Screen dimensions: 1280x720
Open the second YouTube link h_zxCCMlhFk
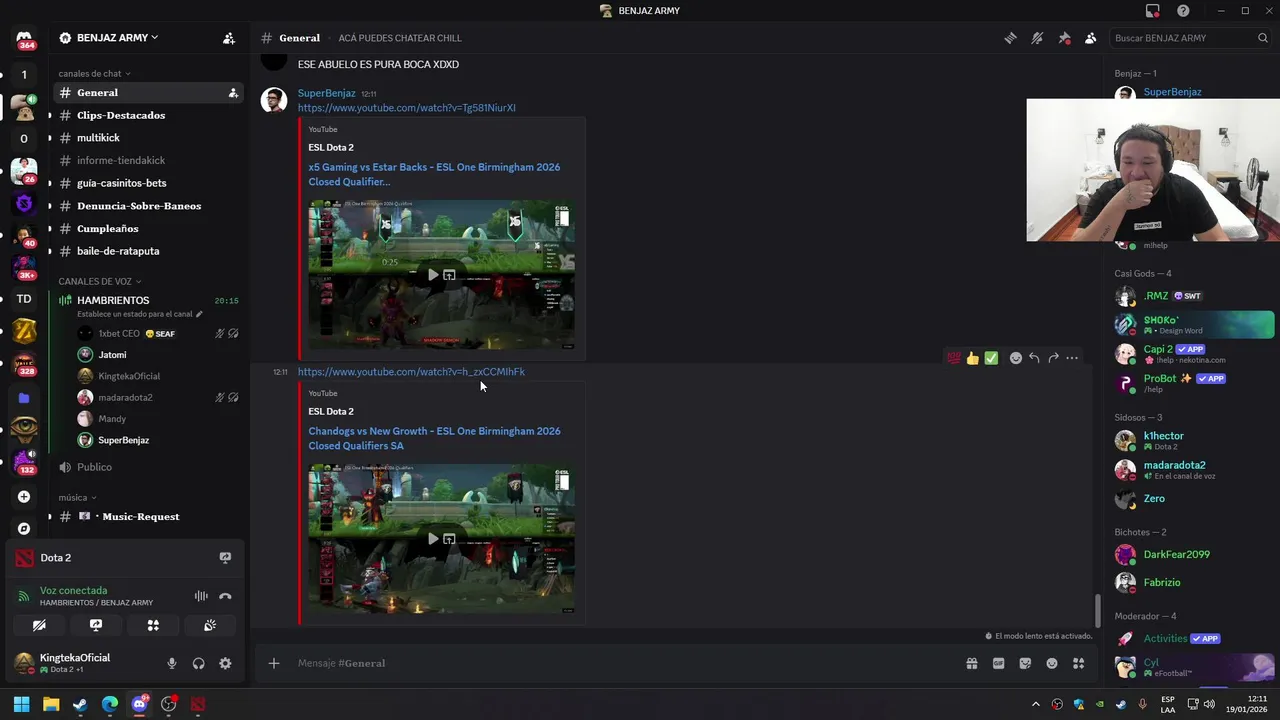[411, 372]
